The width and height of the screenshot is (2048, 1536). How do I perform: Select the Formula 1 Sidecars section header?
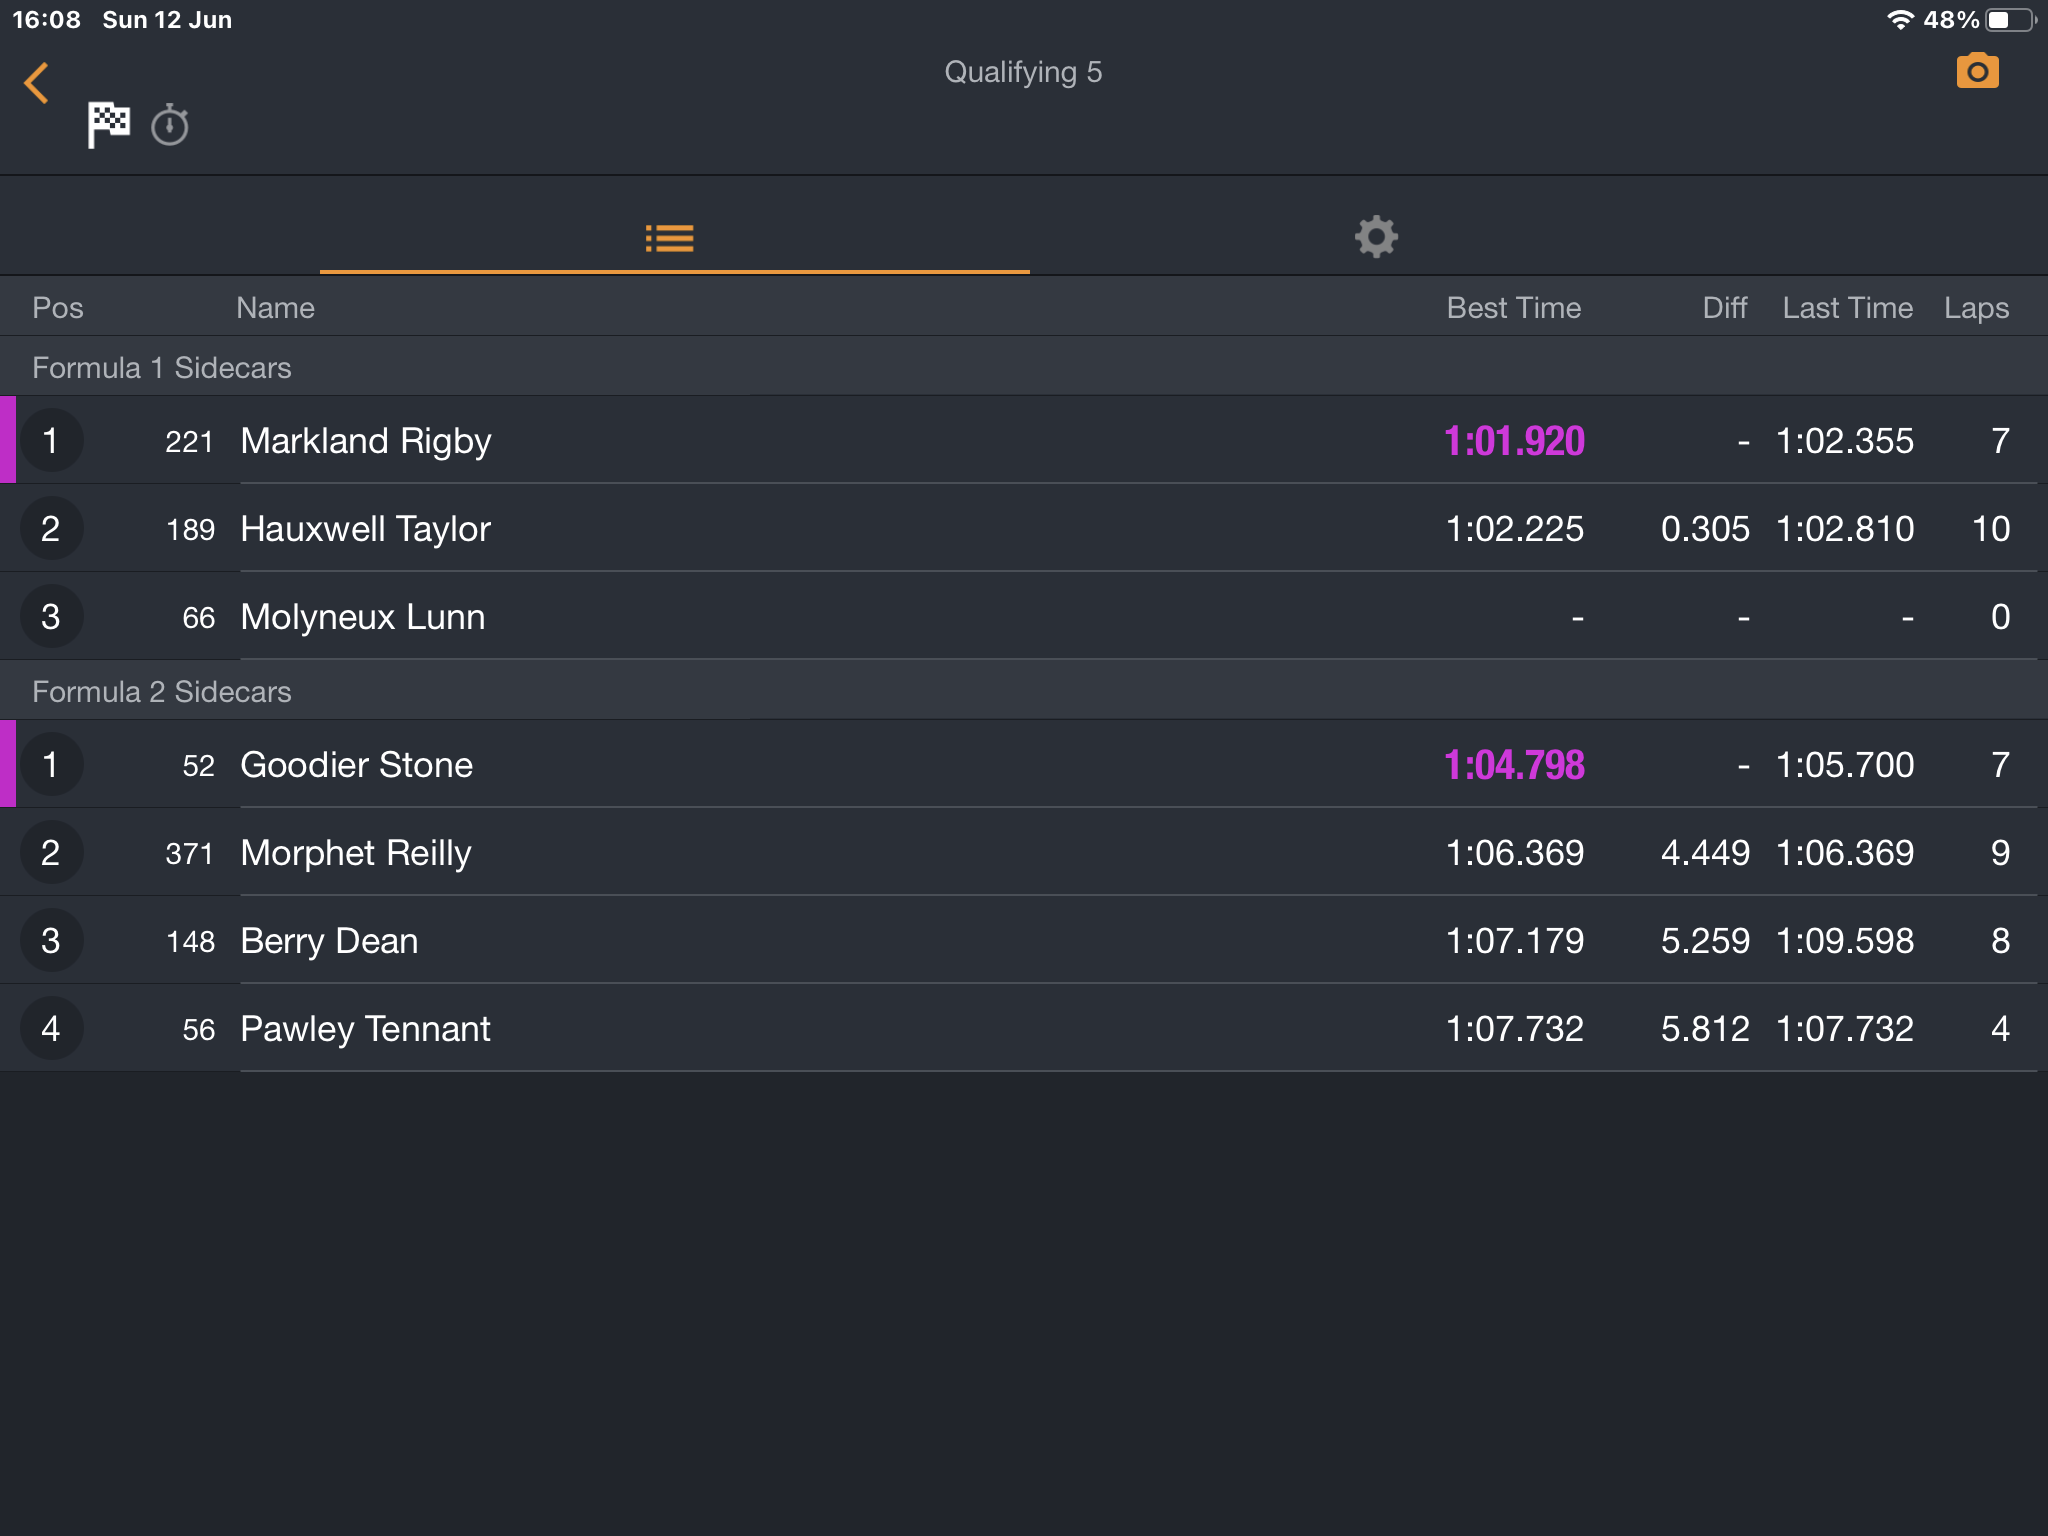1024,367
